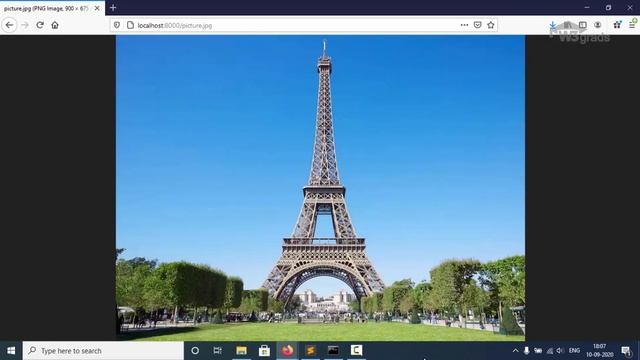
Task: Save page to Pocket
Action: (478, 25)
